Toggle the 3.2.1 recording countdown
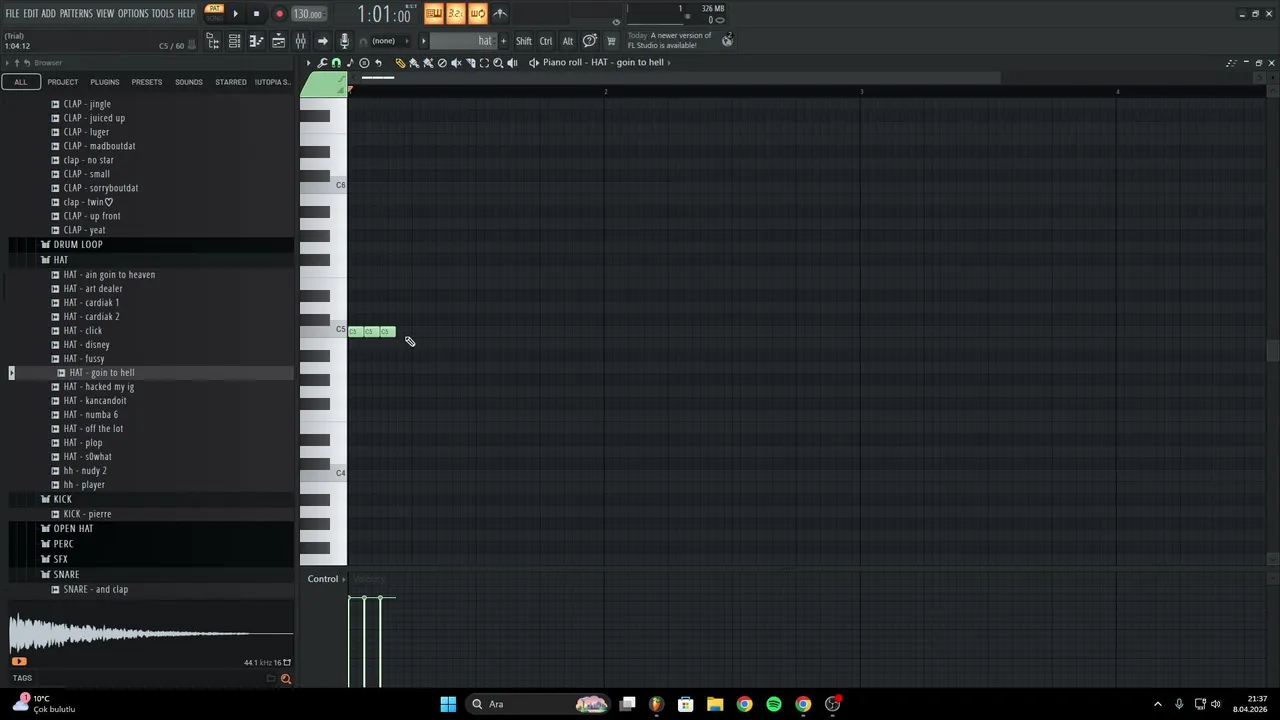Viewport: 1280px width, 720px height. (x=456, y=14)
